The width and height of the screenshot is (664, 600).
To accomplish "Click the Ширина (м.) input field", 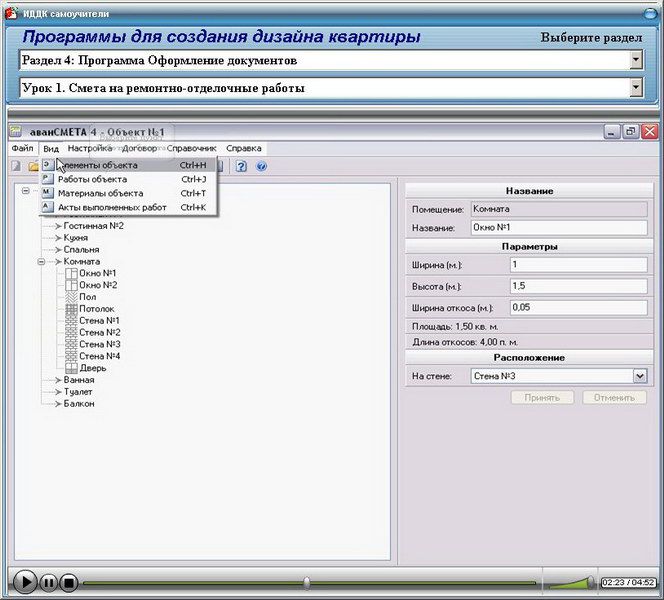I will pyautogui.click(x=578, y=265).
